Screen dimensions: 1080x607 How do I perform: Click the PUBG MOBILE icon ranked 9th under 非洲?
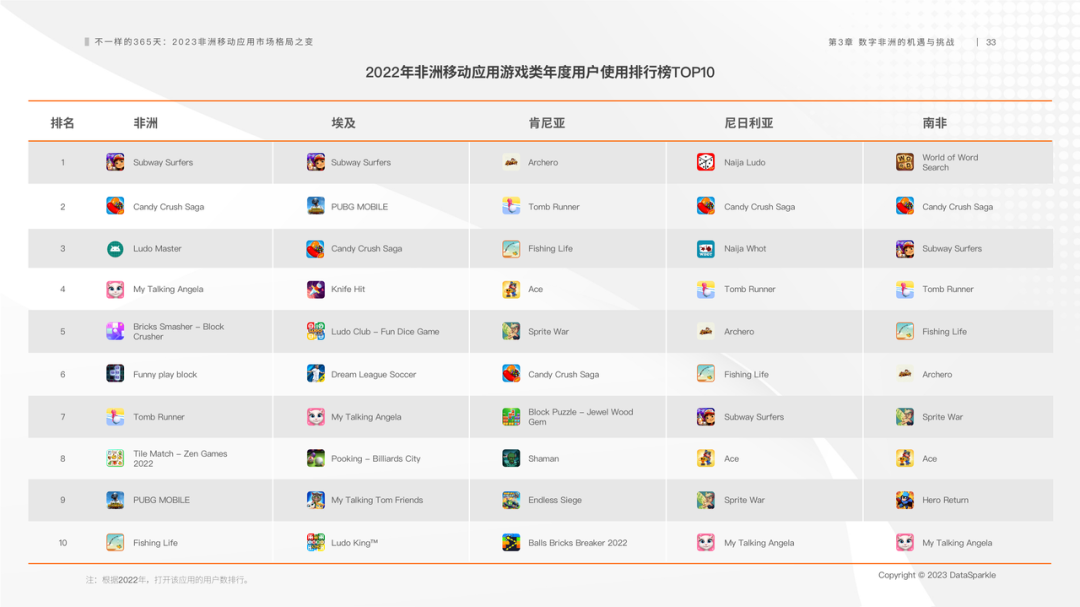click(114, 500)
